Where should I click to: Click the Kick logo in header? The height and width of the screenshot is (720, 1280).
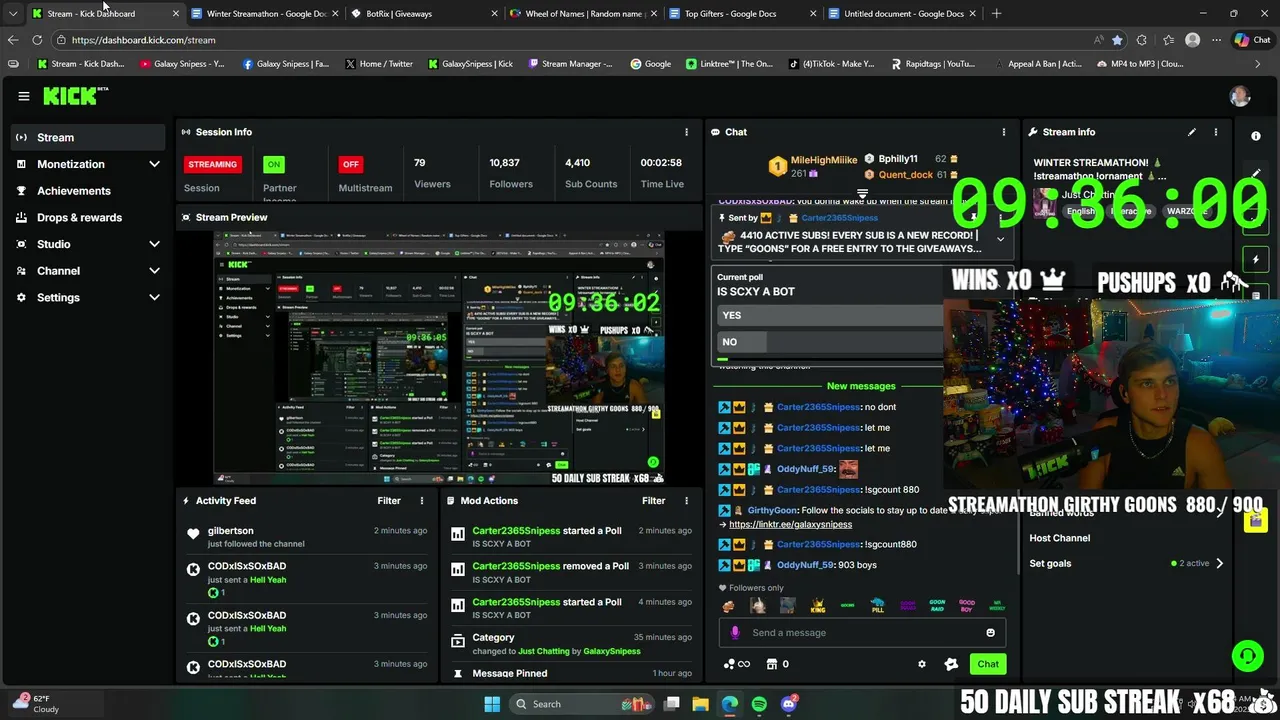pyautogui.click(x=75, y=96)
